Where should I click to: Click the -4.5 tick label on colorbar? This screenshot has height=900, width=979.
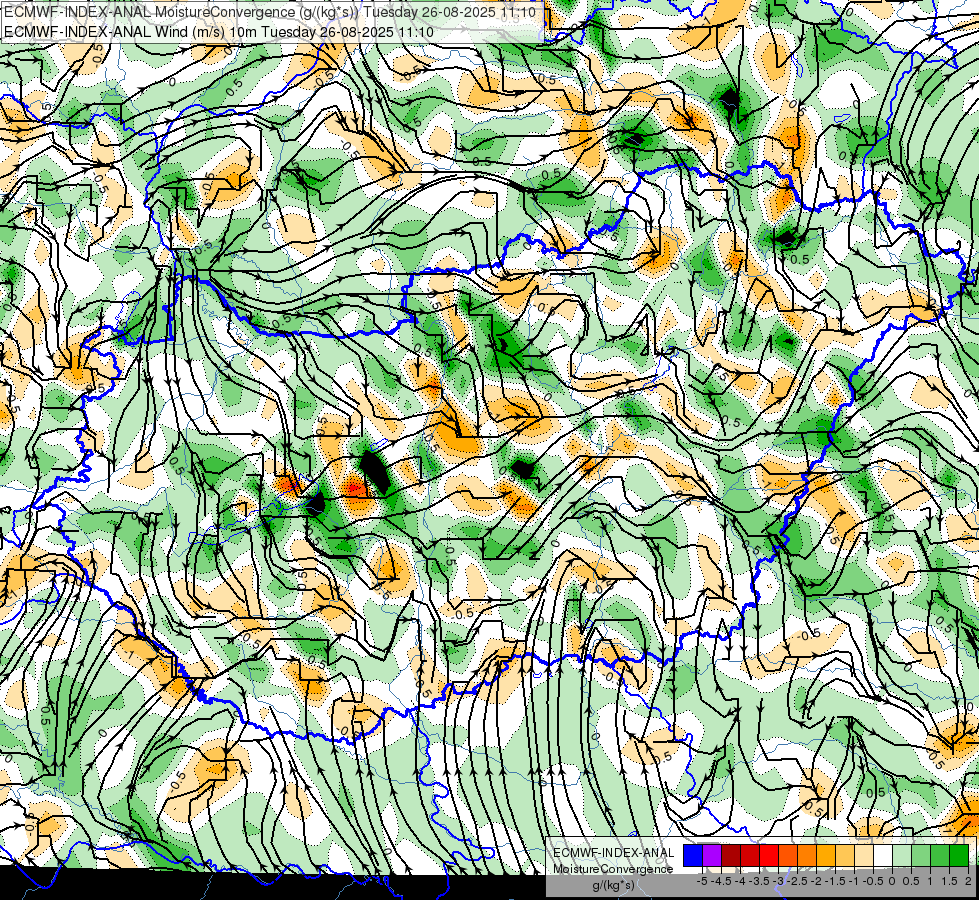pyautogui.click(x=721, y=881)
